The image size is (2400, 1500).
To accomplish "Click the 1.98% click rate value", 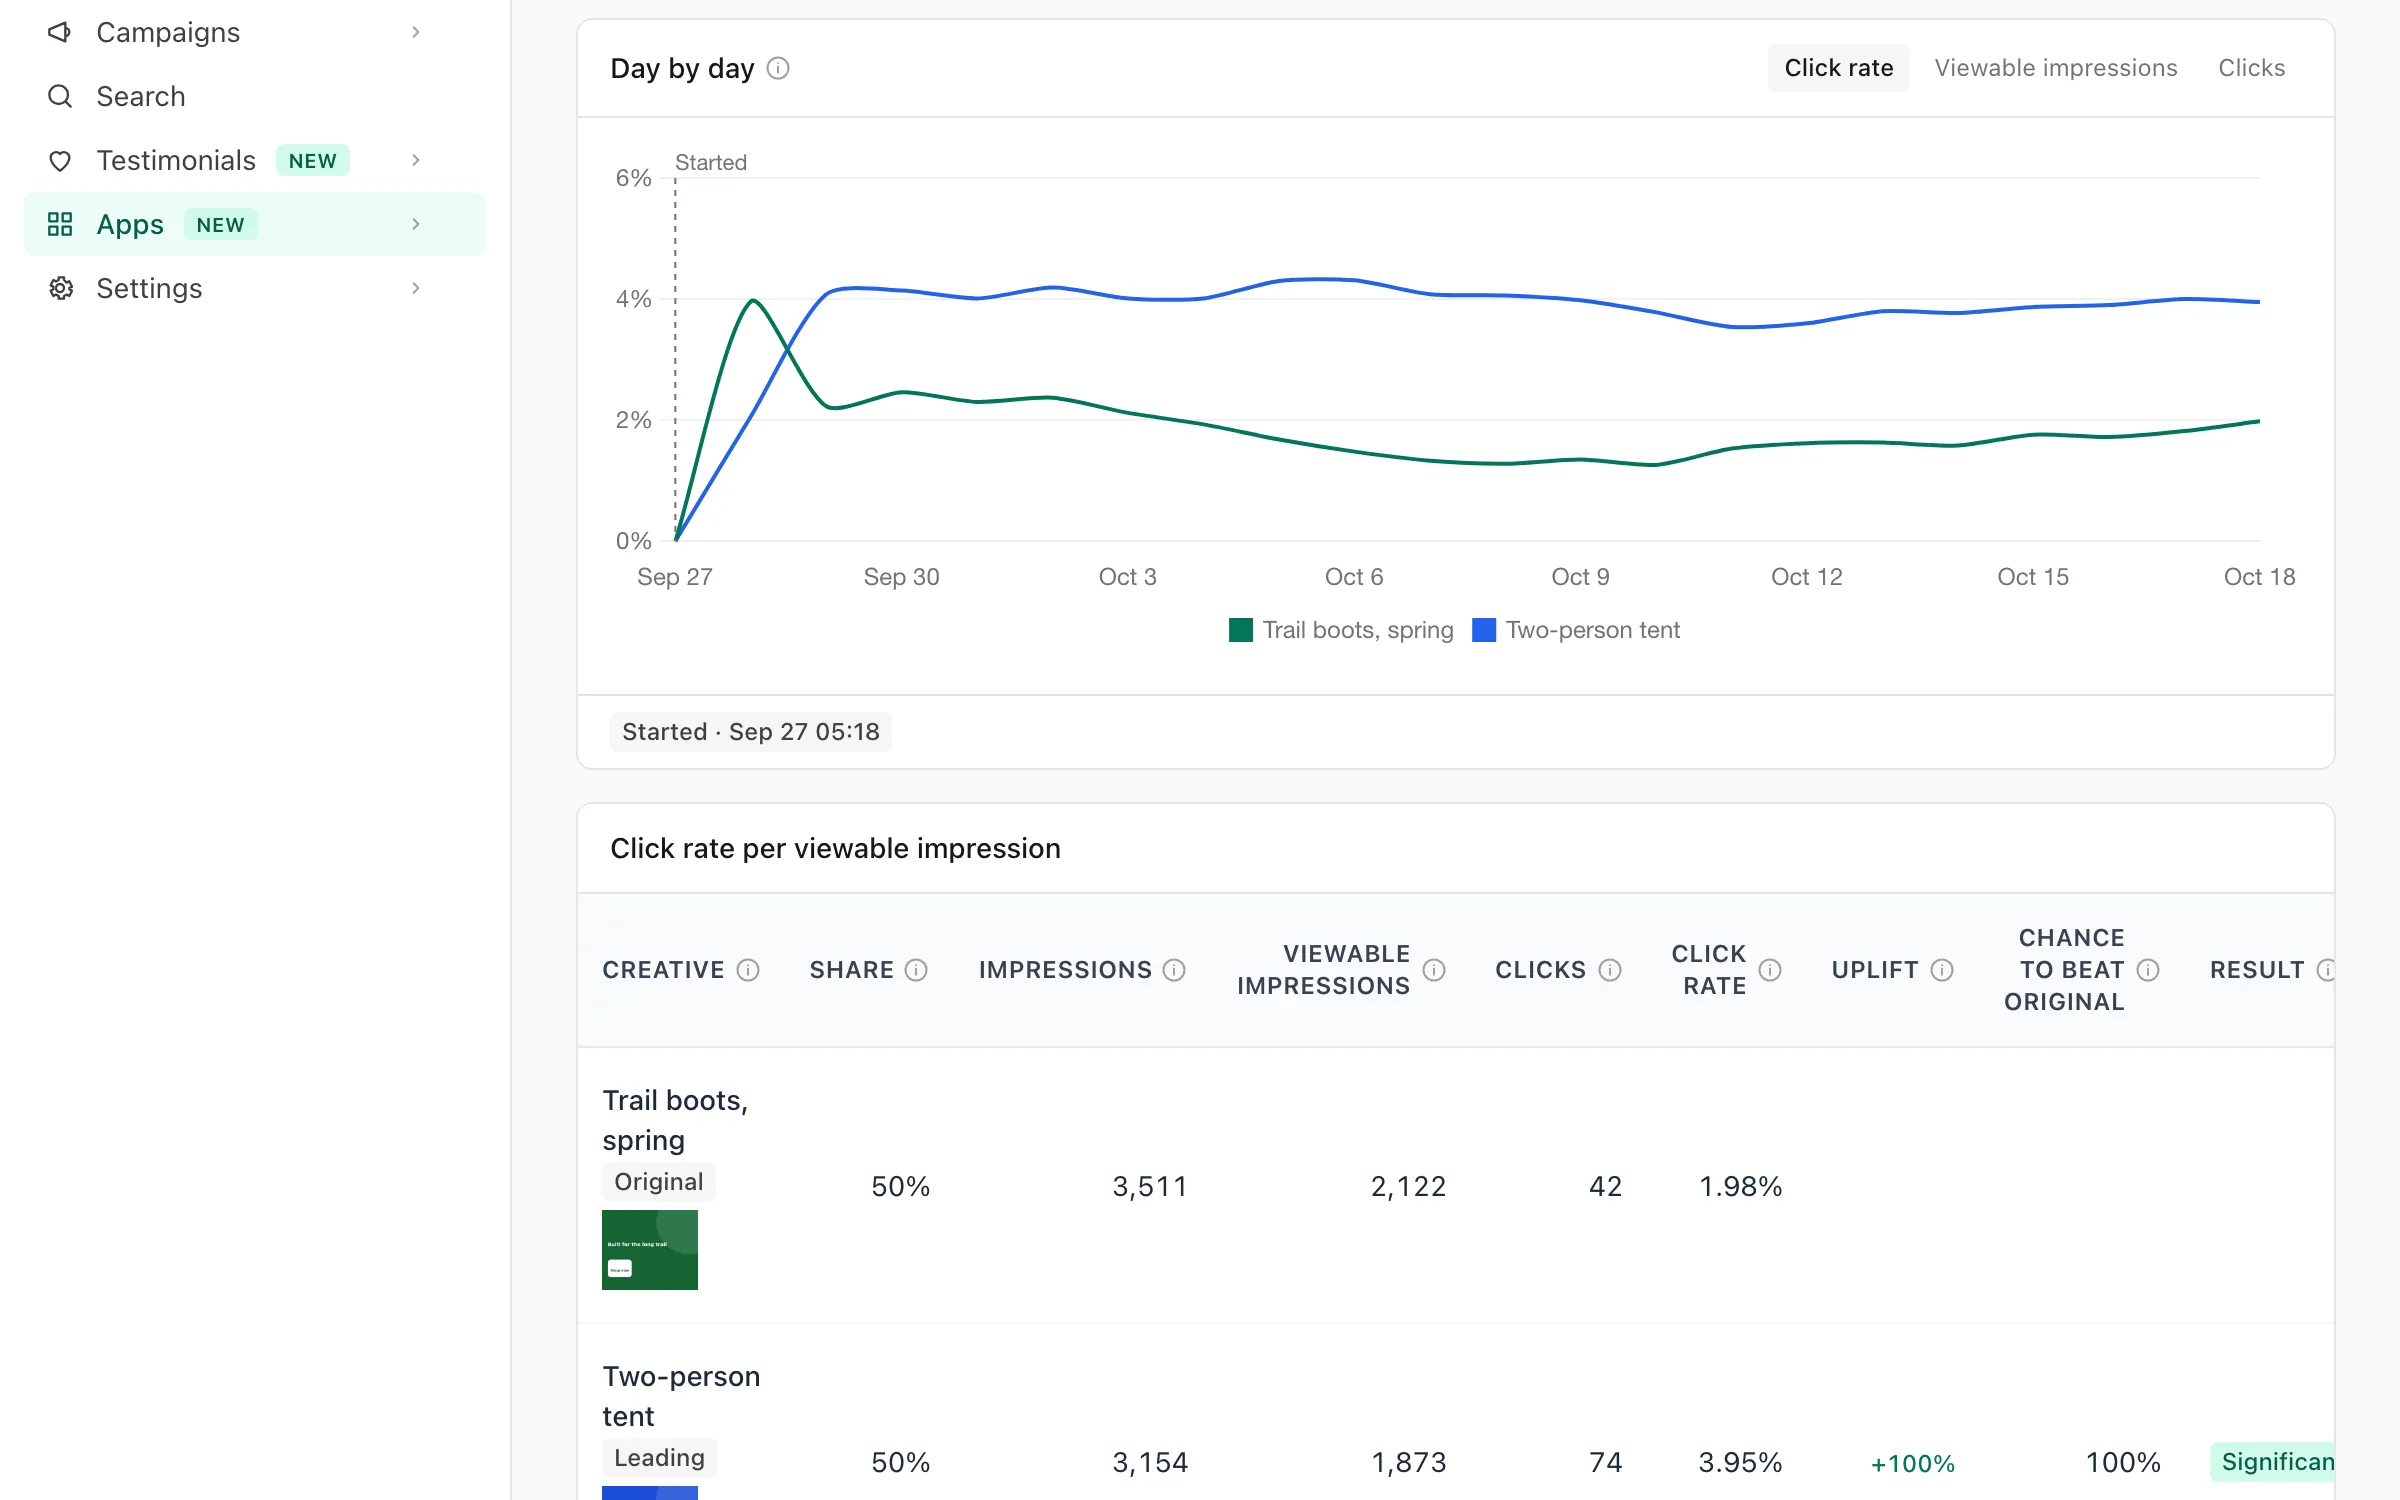I will tap(1740, 1186).
